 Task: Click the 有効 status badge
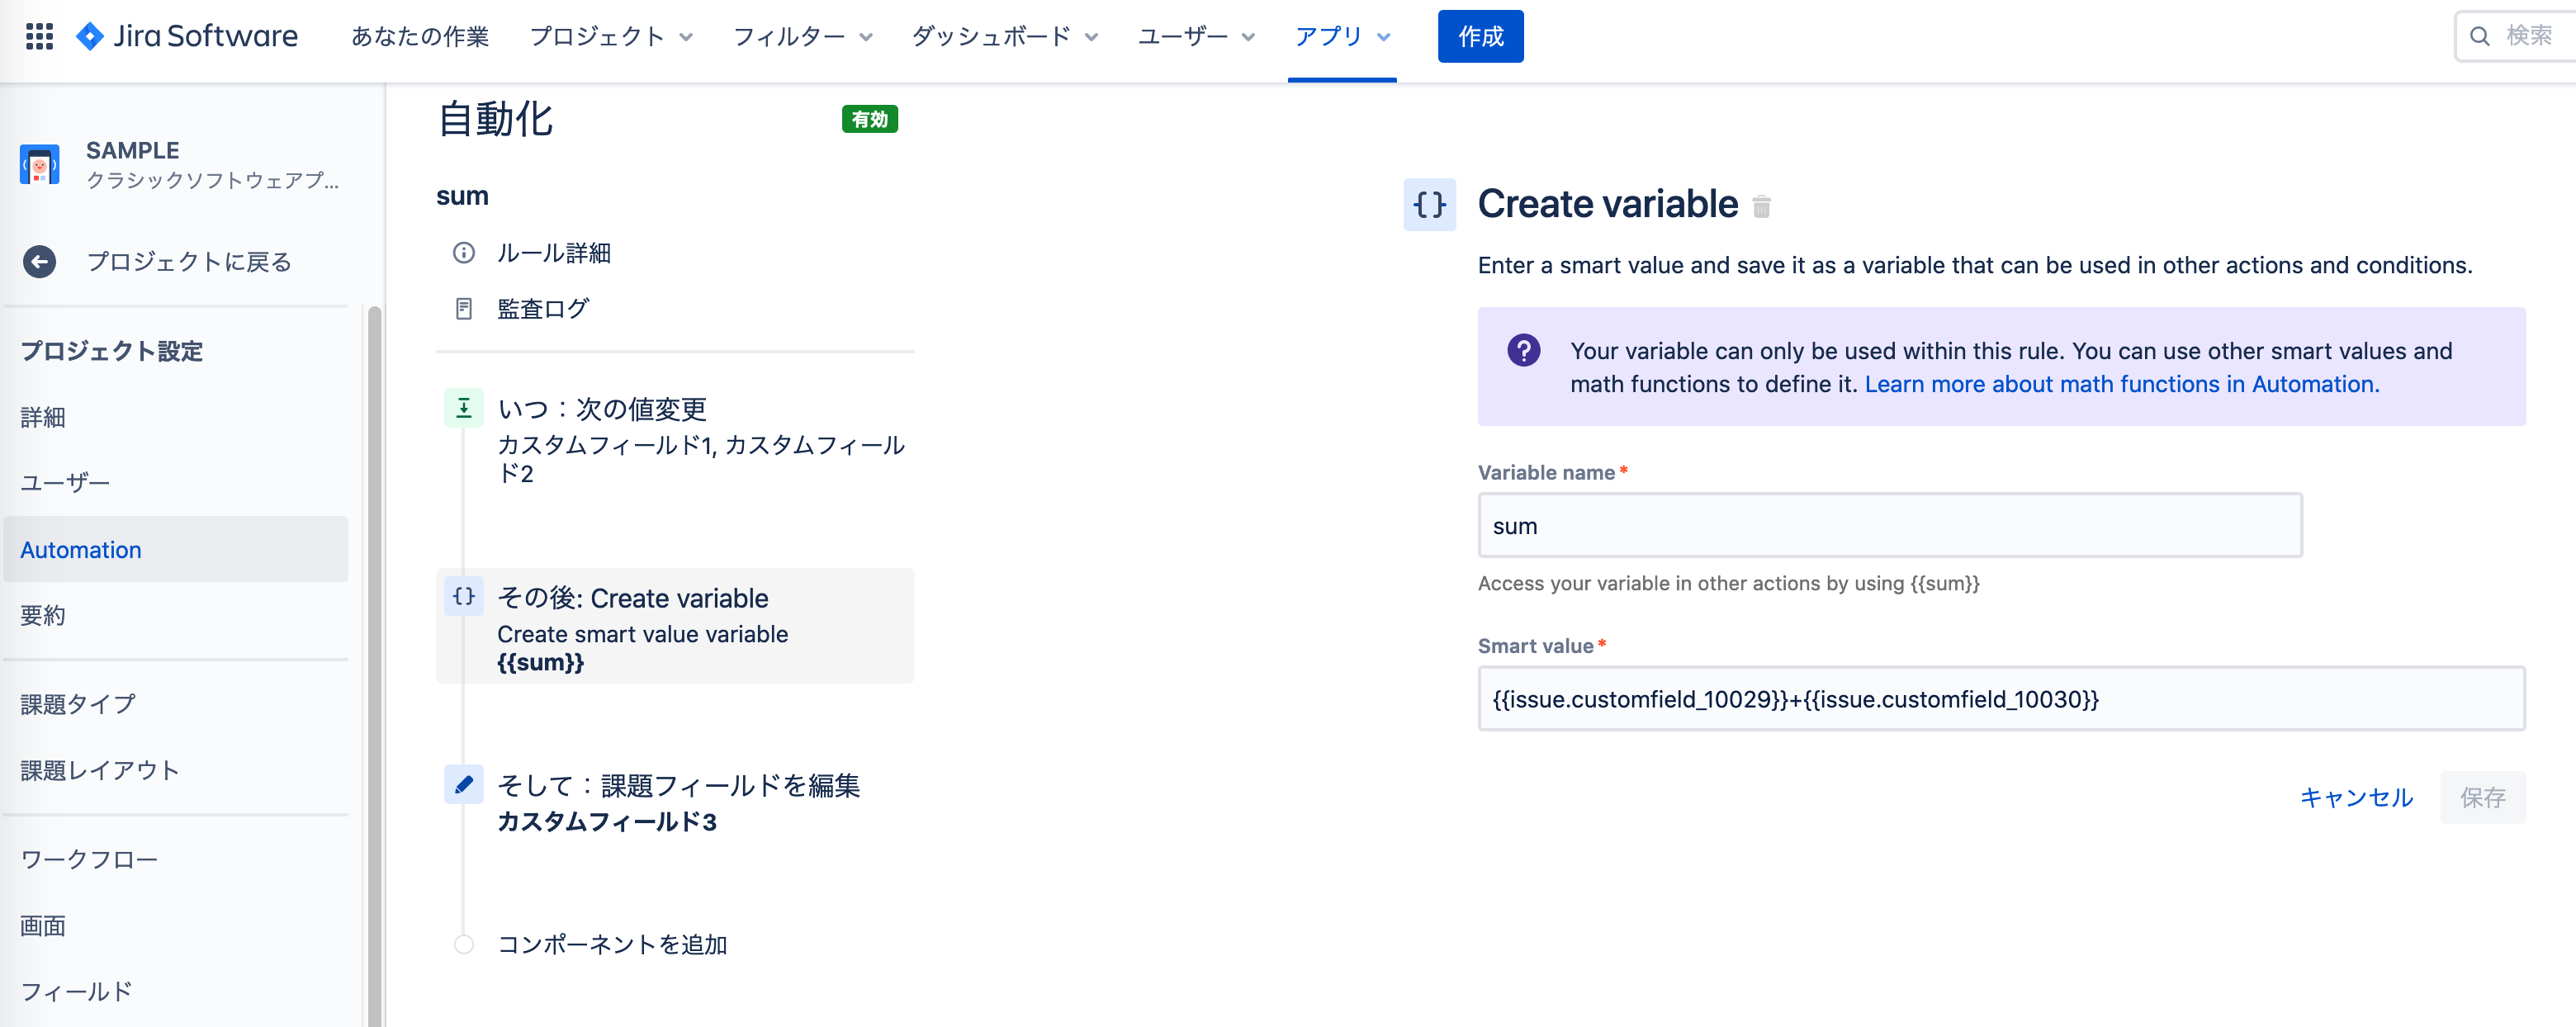(x=870, y=119)
